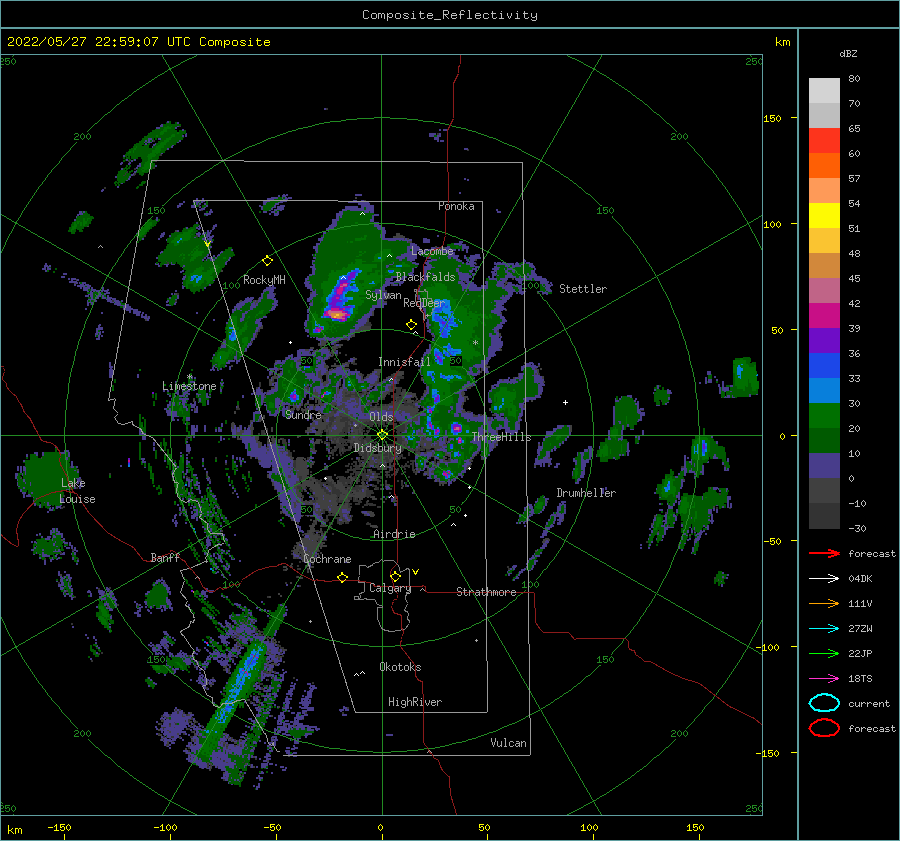This screenshot has height=841, width=900.
Task: Click the Sylvan label
Action: coord(383,295)
